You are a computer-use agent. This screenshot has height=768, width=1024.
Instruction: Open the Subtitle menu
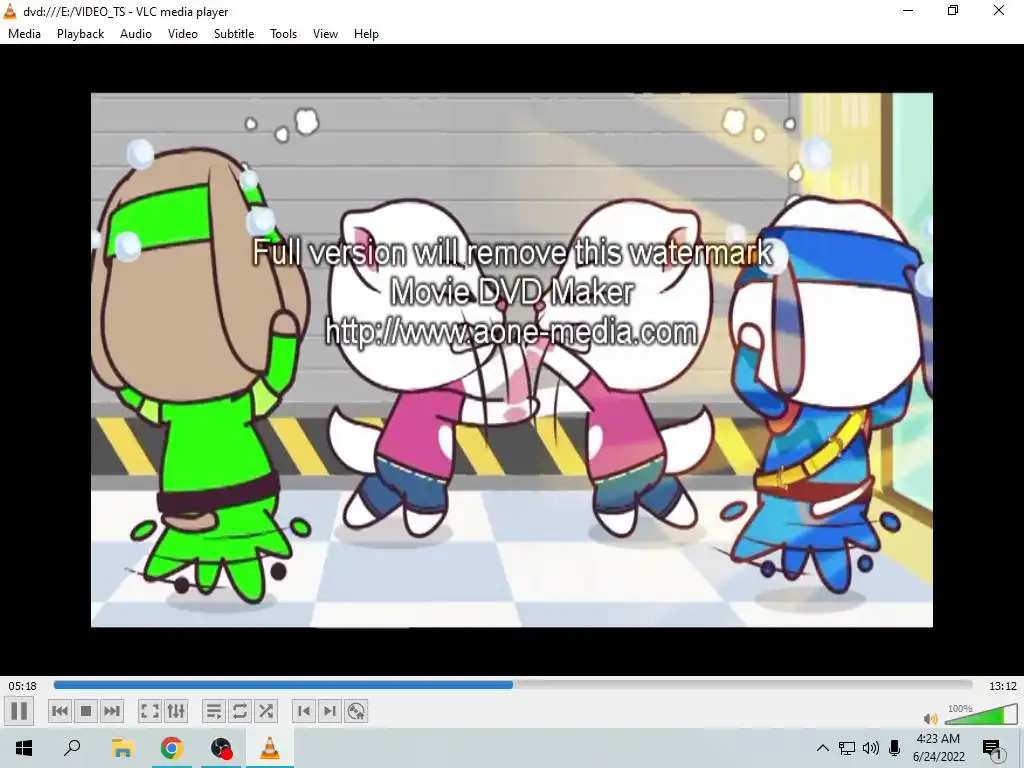tap(234, 34)
